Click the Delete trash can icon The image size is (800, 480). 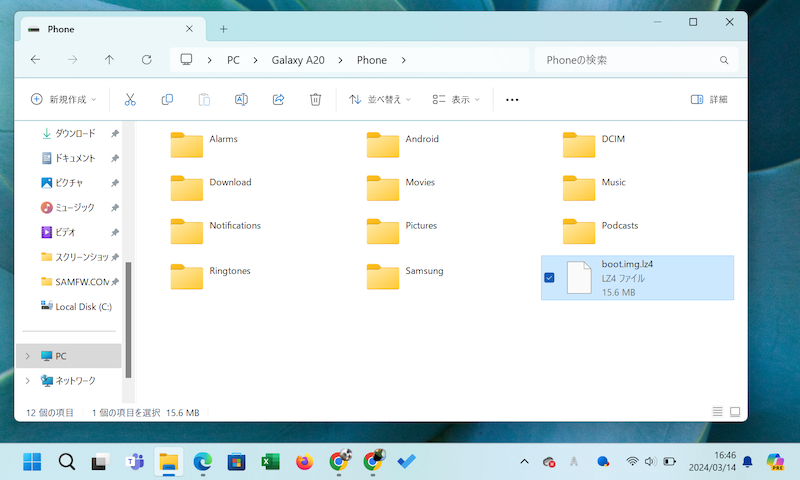316,100
